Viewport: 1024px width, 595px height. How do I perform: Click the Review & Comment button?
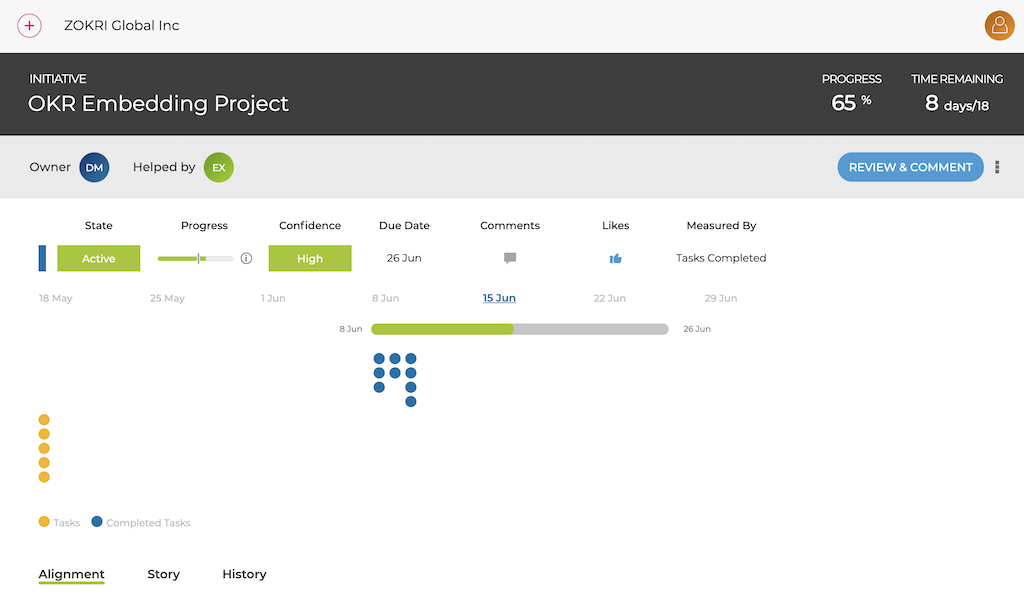(910, 167)
